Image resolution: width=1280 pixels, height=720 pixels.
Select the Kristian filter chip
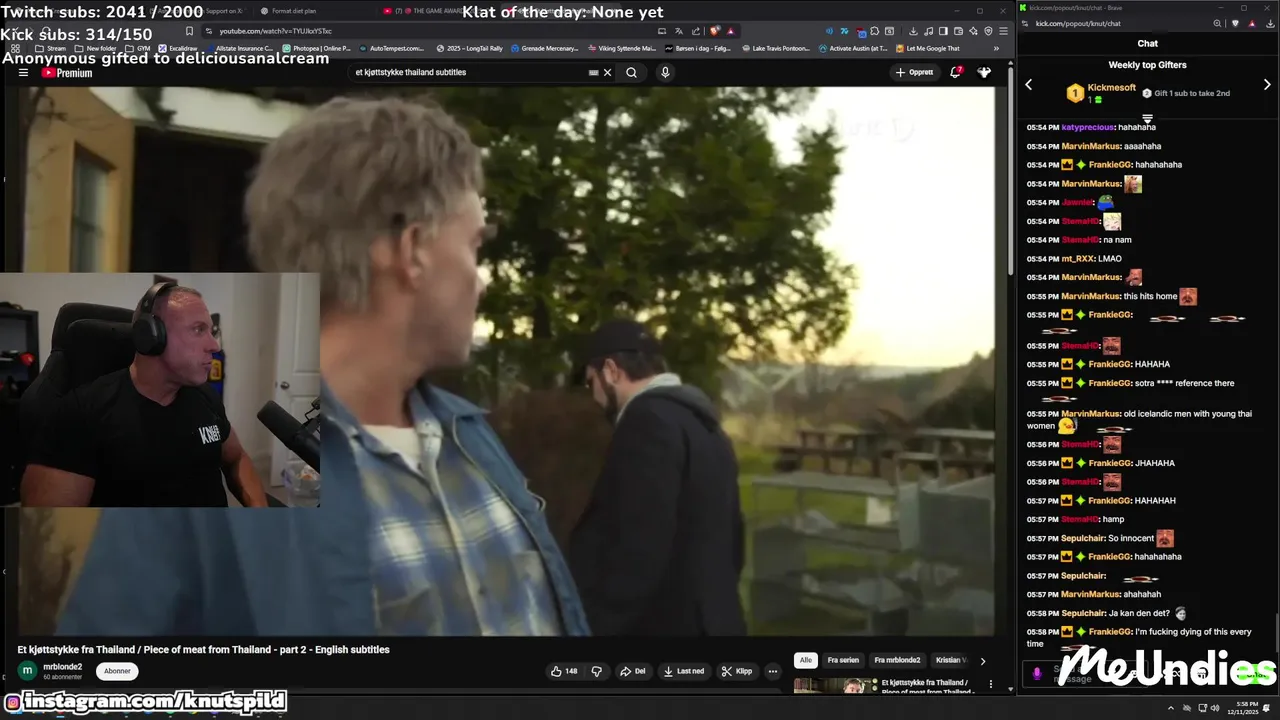[950, 660]
